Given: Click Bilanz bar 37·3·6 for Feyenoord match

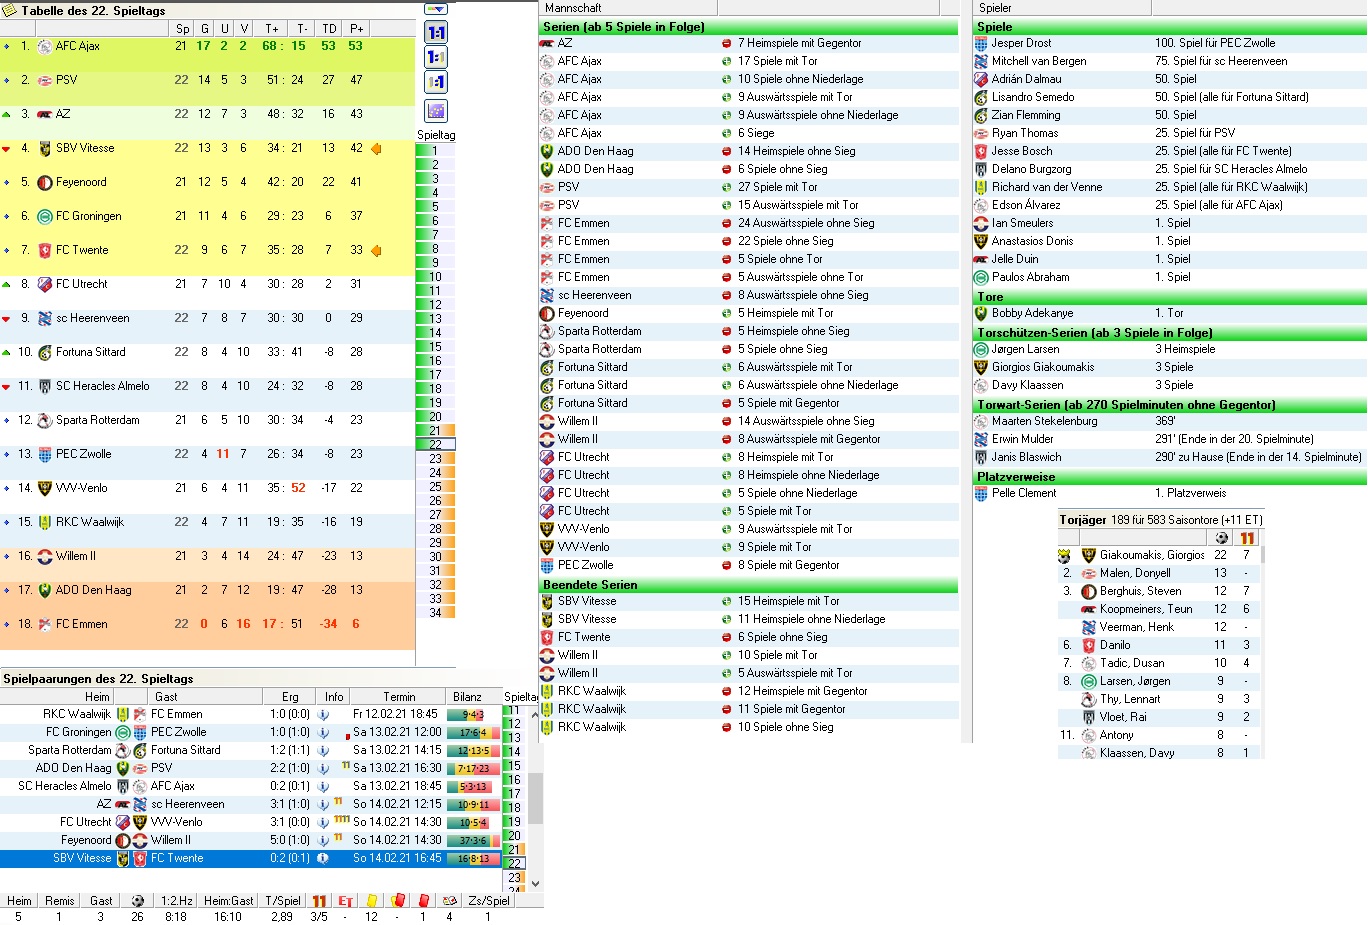Looking at the screenshot, I should pos(474,841).
